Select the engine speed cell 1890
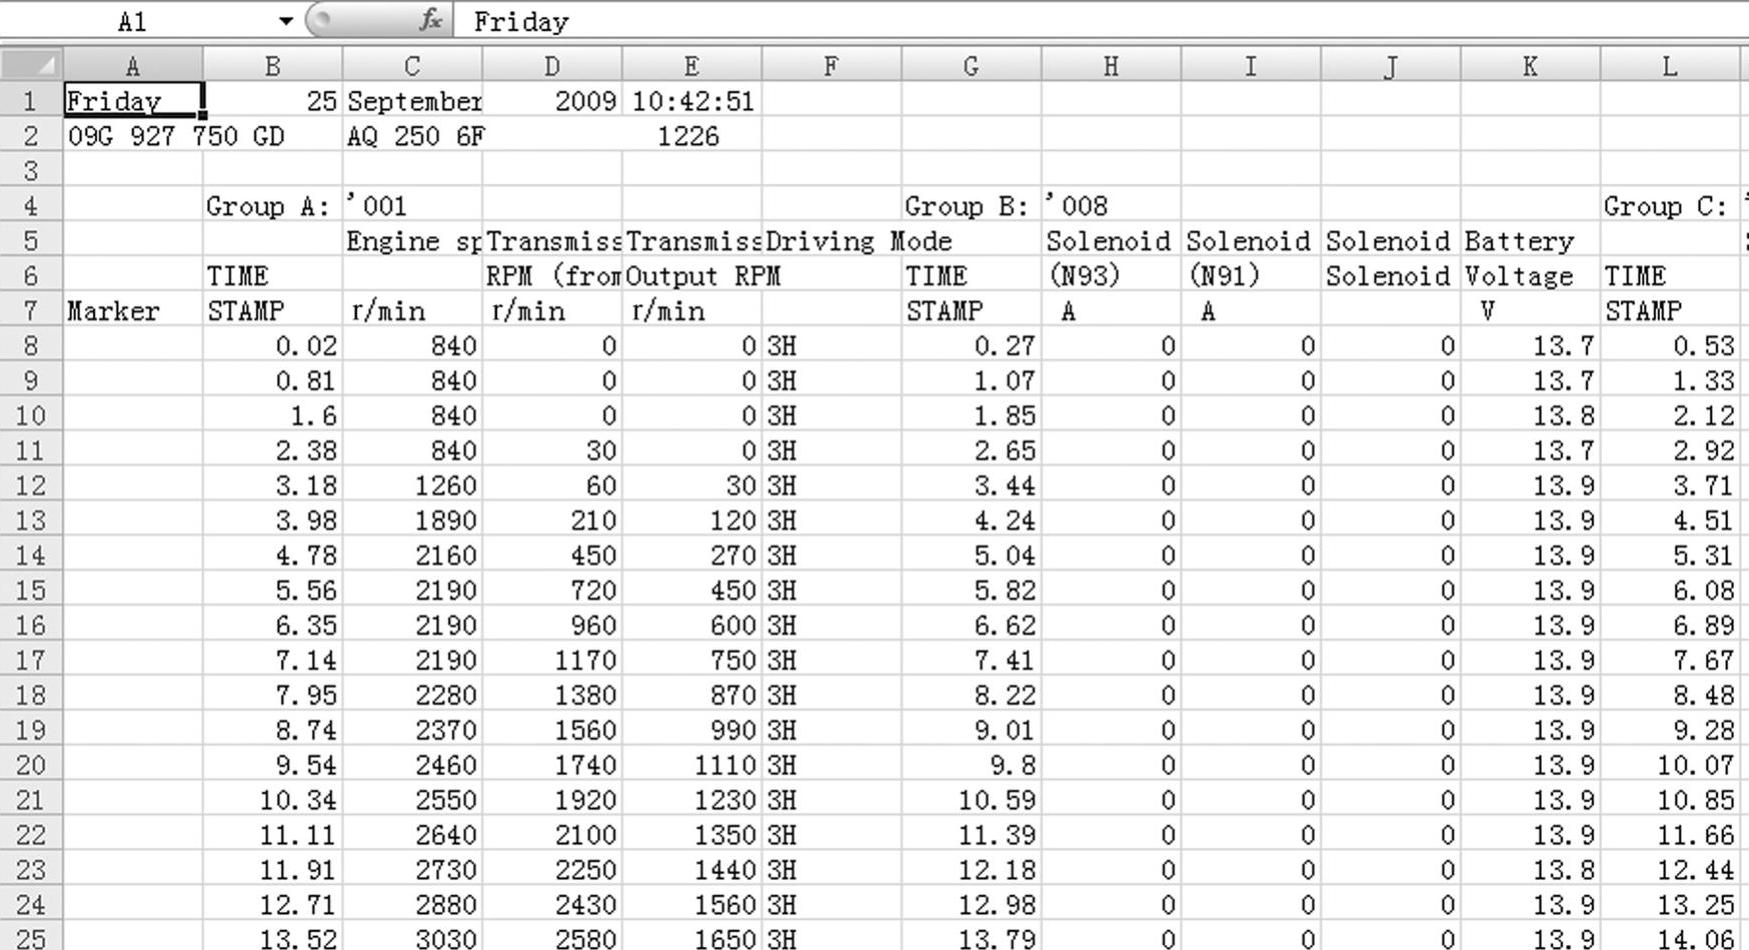 [413, 520]
